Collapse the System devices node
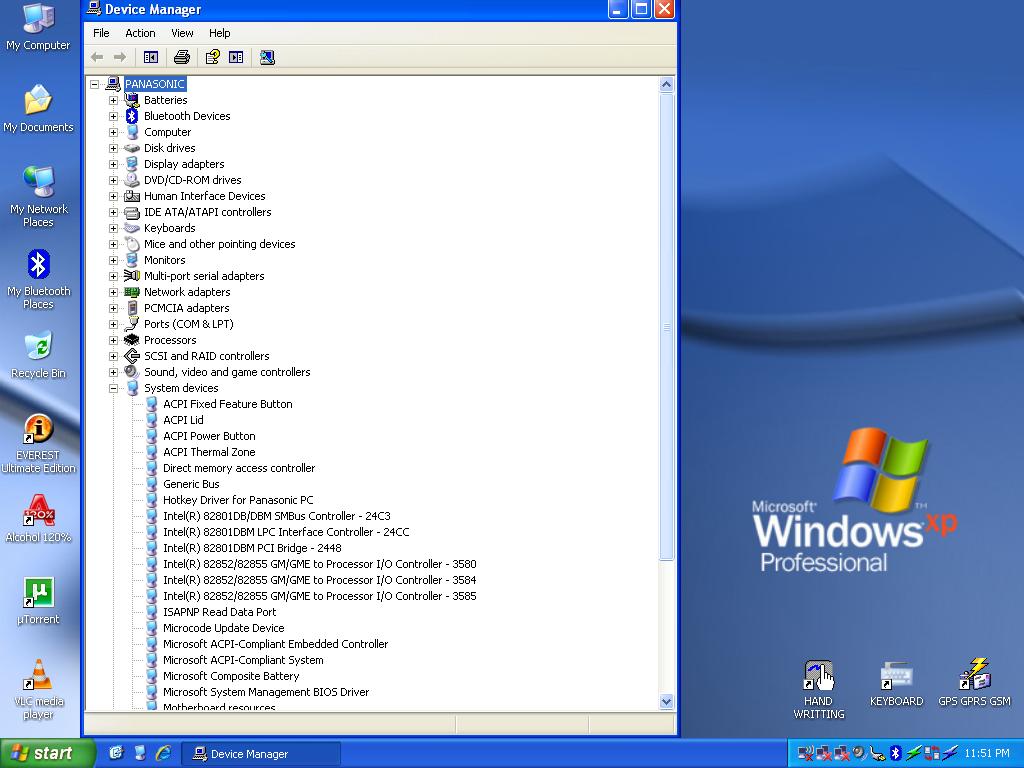This screenshot has width=1024, height=768. pyautogui.click(x=114, y=388)
